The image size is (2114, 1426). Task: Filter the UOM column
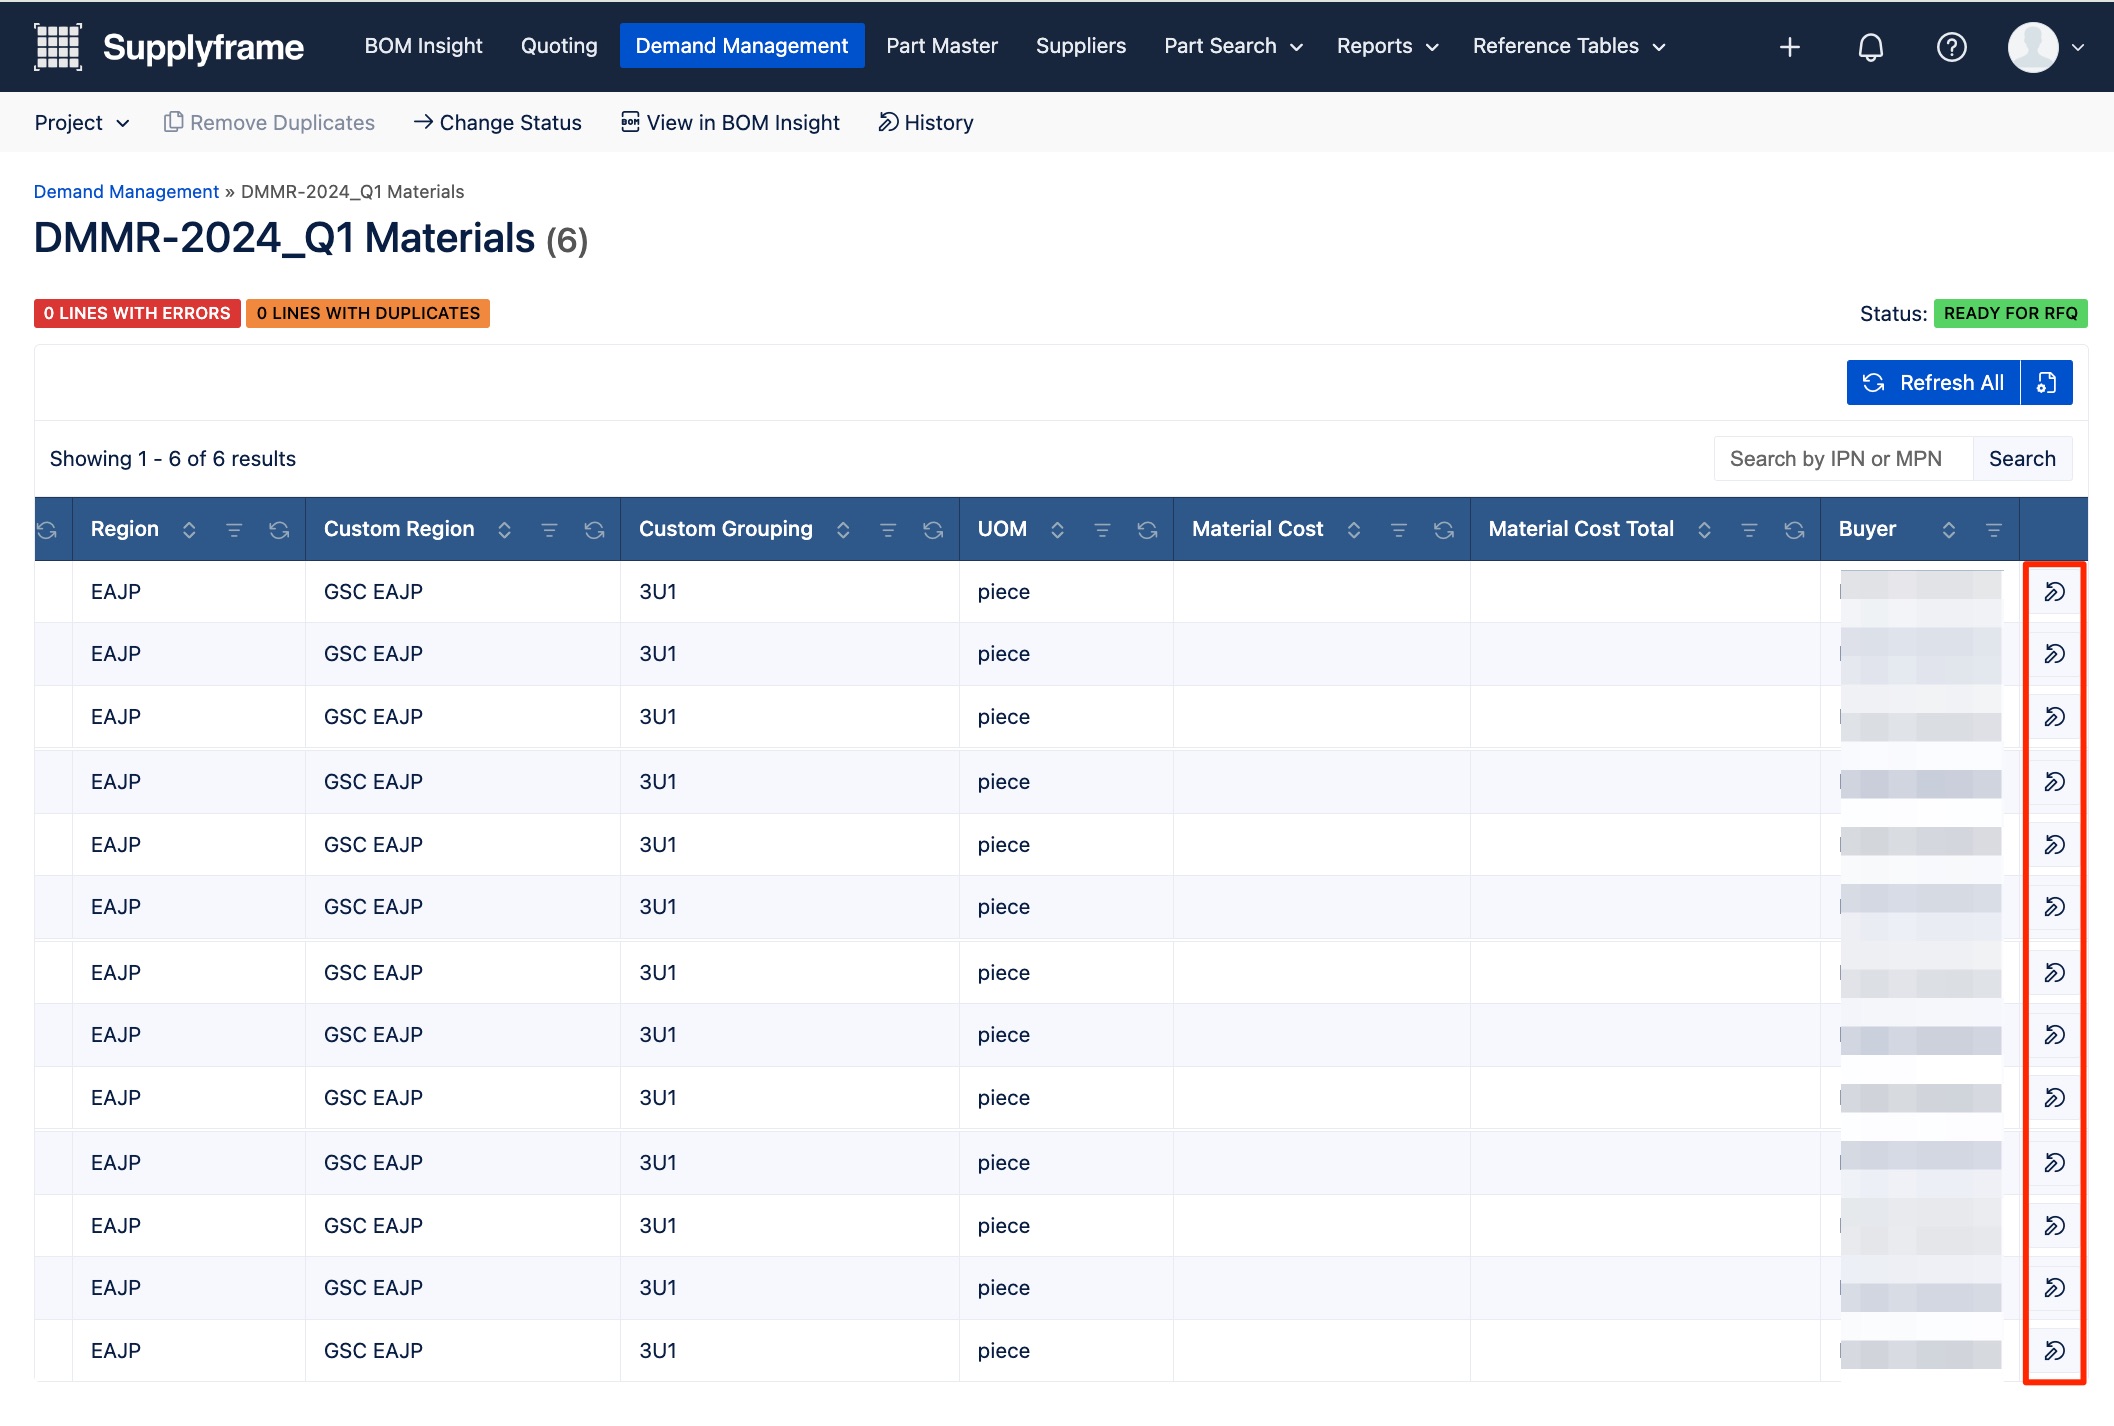(x=1102, y=530)
